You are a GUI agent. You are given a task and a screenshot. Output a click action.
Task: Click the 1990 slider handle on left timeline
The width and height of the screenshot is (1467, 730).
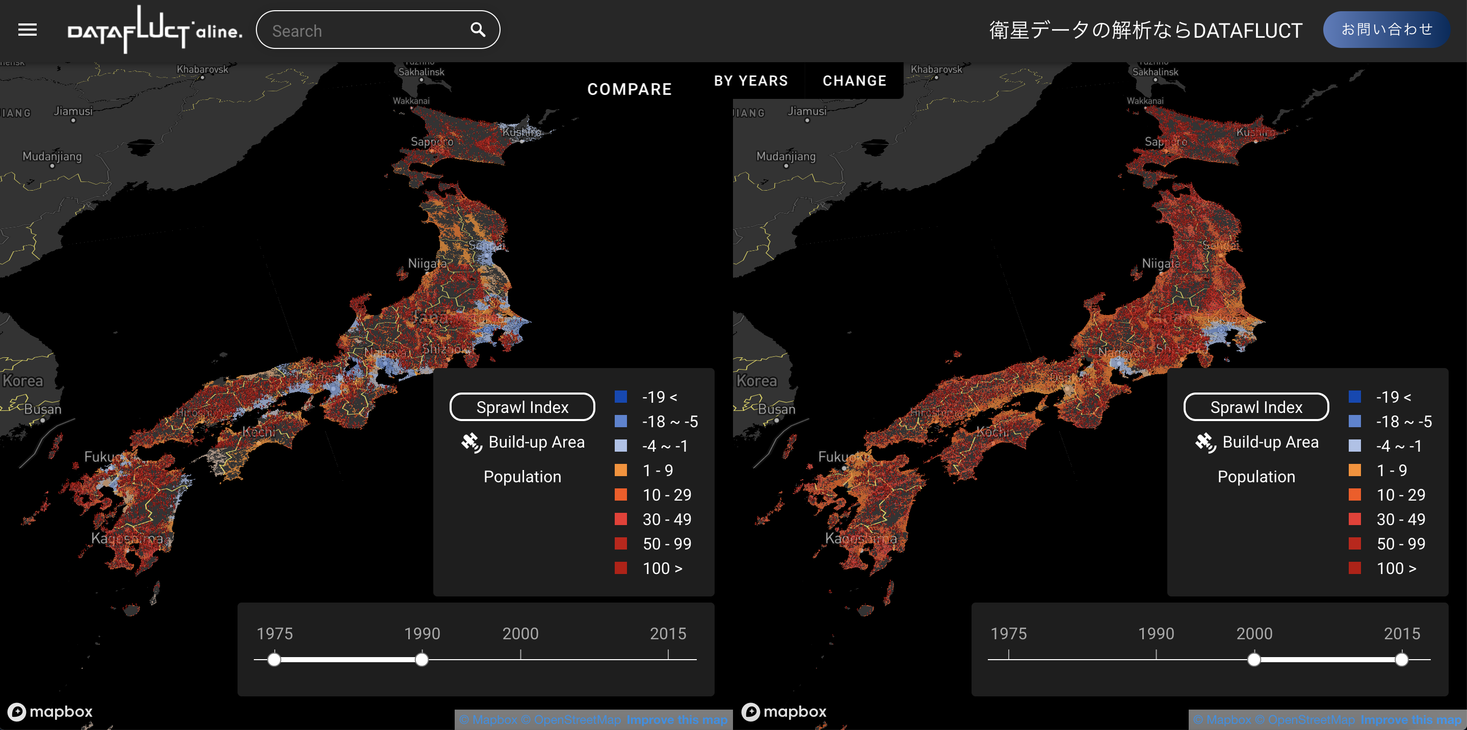[x=422, y=659]
